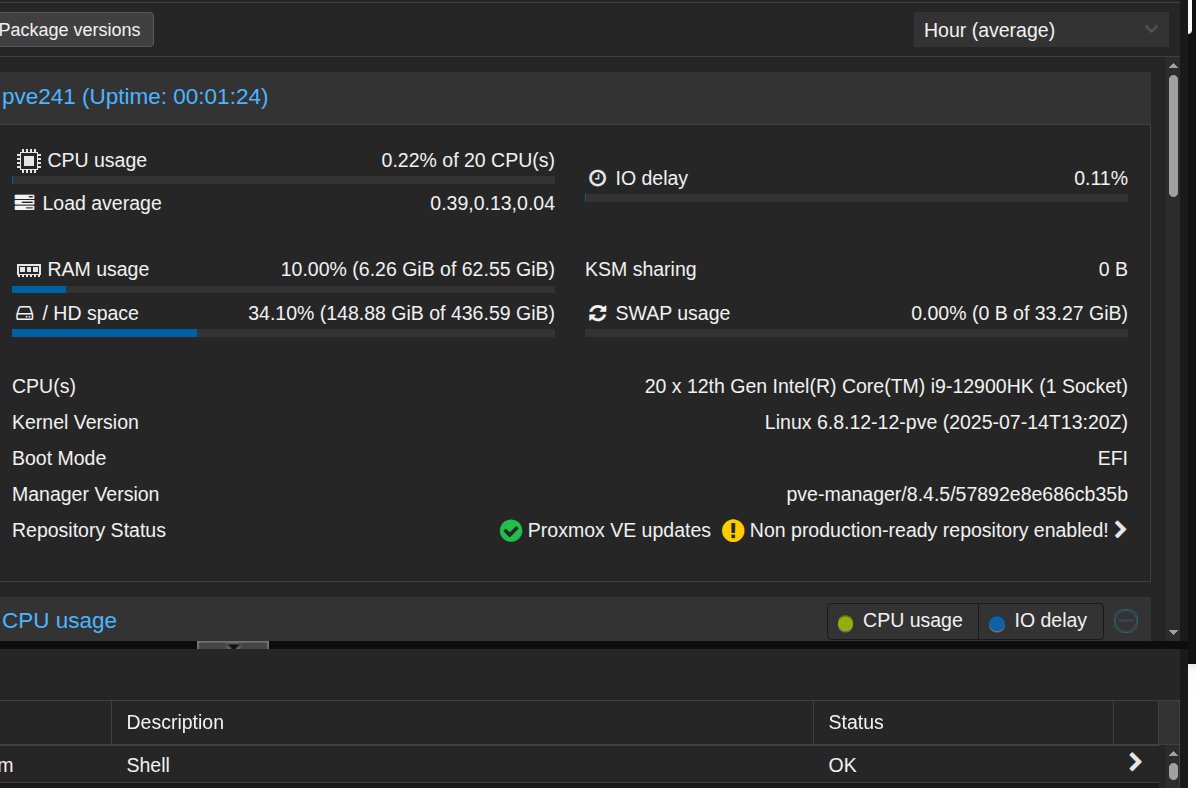
Task: Click the refresh icon beside SWAP usage
Action: (x=597, y=314)
